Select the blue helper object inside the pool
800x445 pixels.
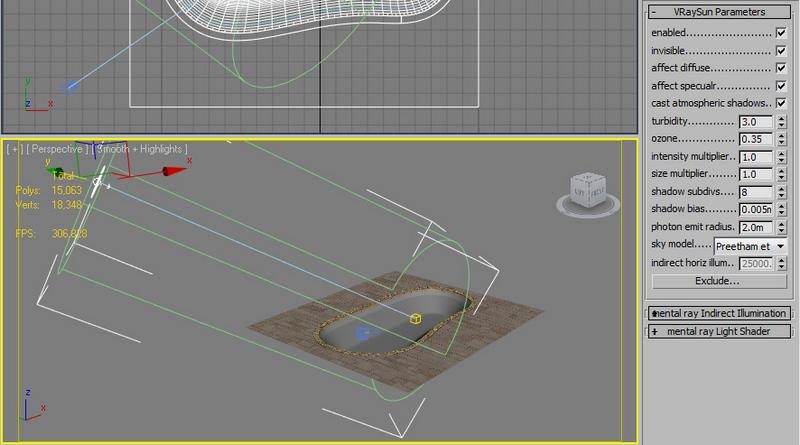pyautogui.click(x=362, y=333)
